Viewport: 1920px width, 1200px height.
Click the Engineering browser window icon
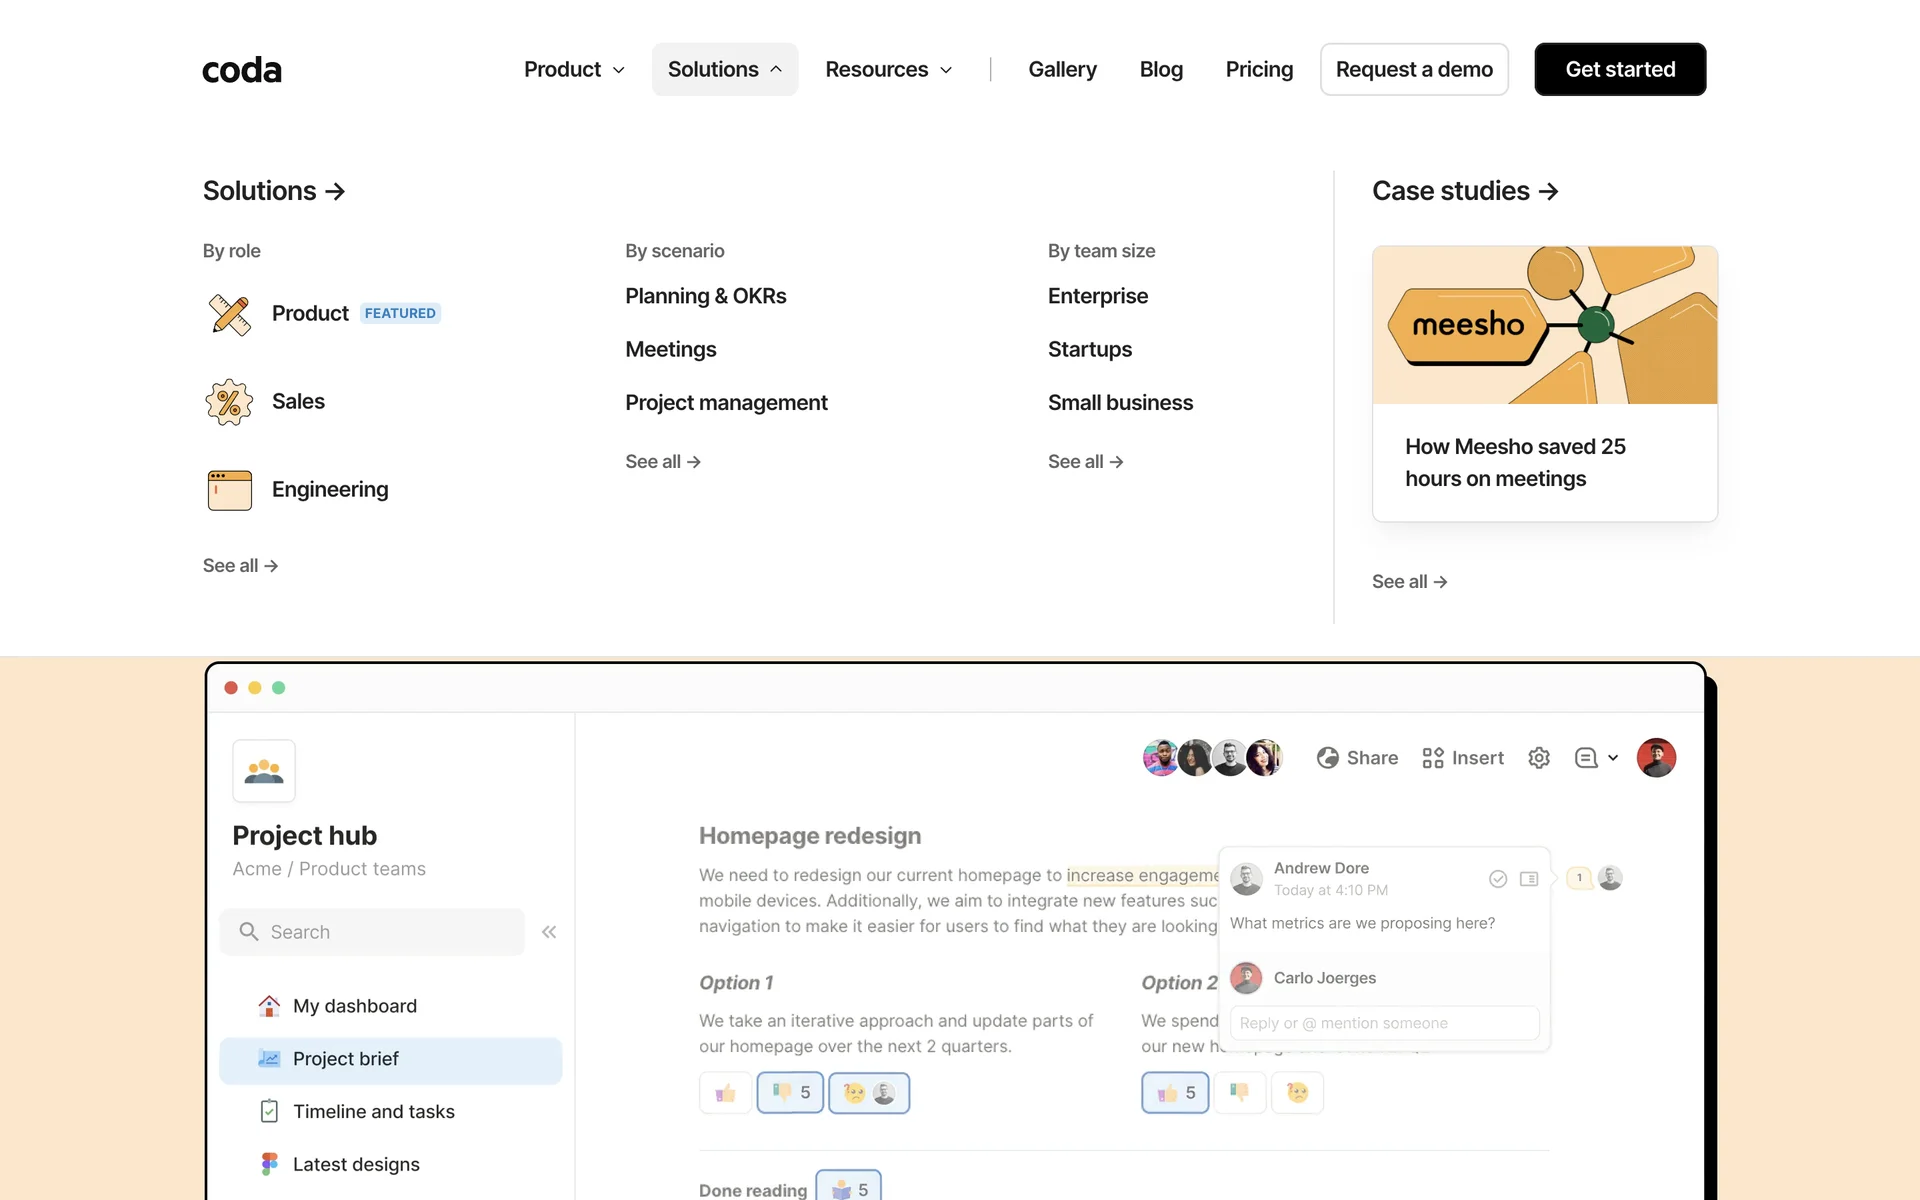click(229, 490)
